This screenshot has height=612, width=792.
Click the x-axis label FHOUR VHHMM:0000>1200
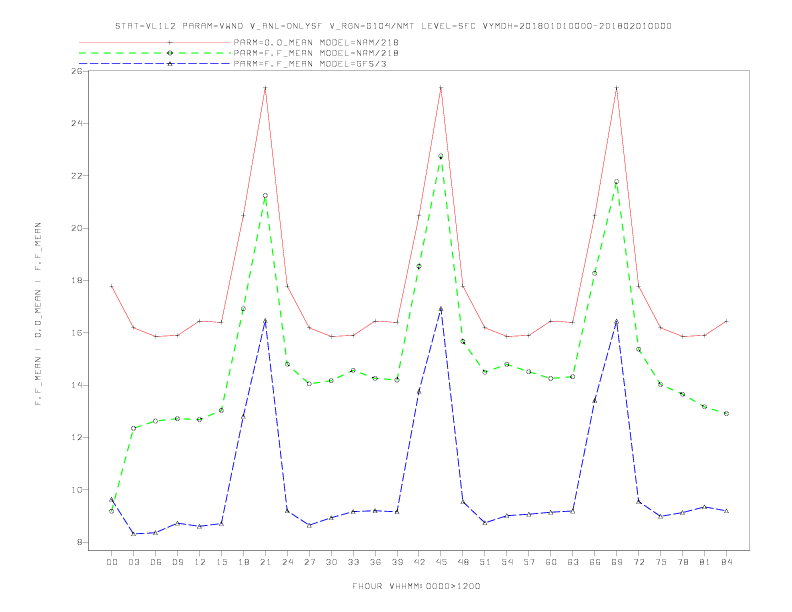(416, 586)
